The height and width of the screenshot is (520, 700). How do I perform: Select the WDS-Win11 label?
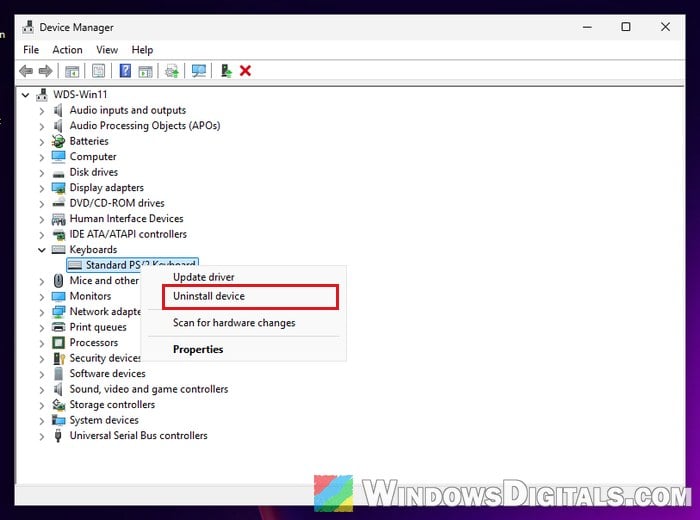pyautogui.click(x=80, y=95)
